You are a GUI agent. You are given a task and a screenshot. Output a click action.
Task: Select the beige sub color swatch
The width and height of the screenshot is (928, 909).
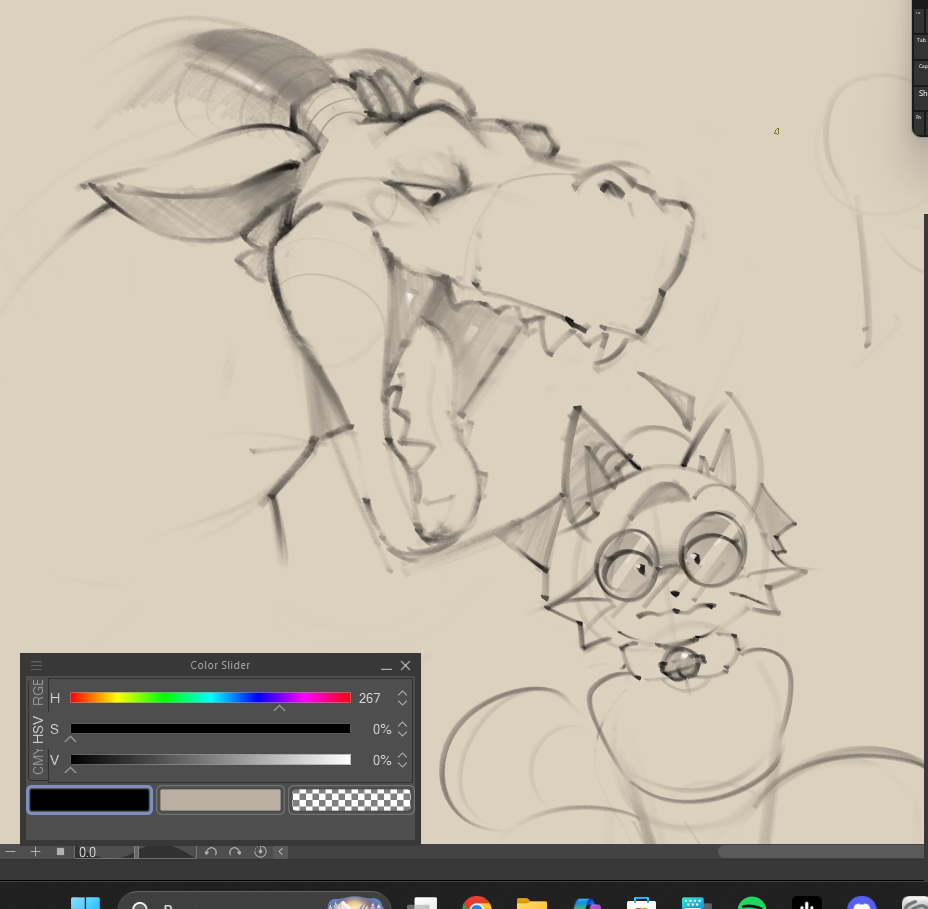(220, 800)
